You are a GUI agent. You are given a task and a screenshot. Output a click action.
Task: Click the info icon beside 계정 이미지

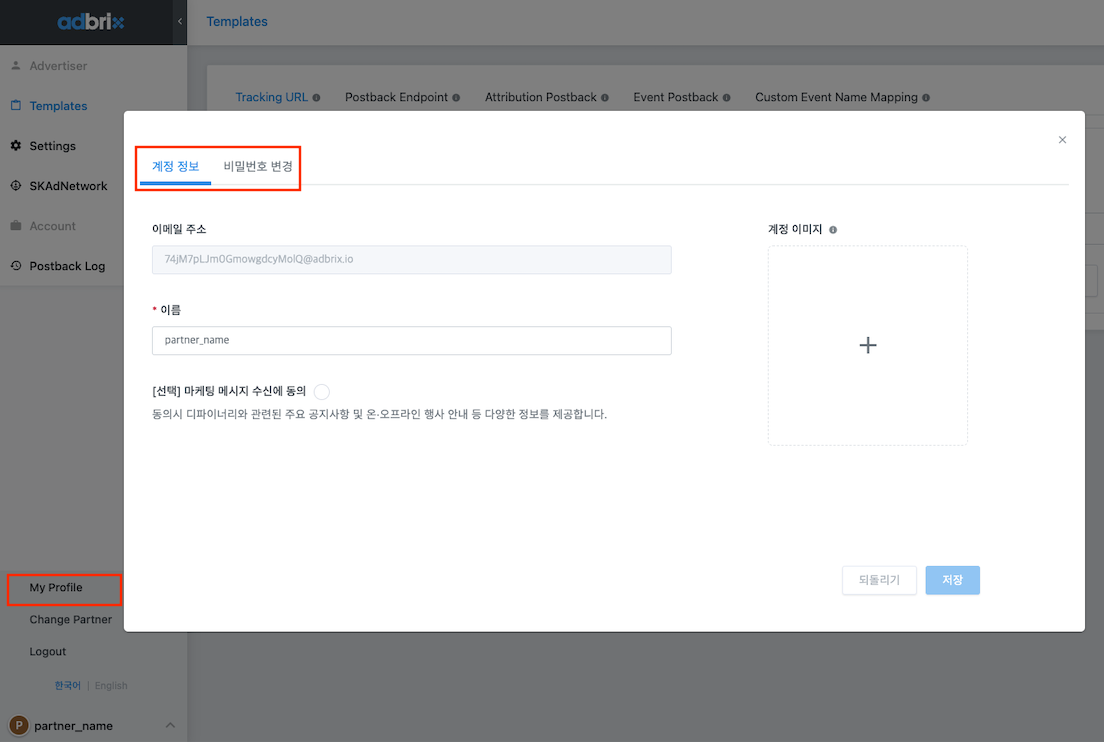(x=833, y=230)
